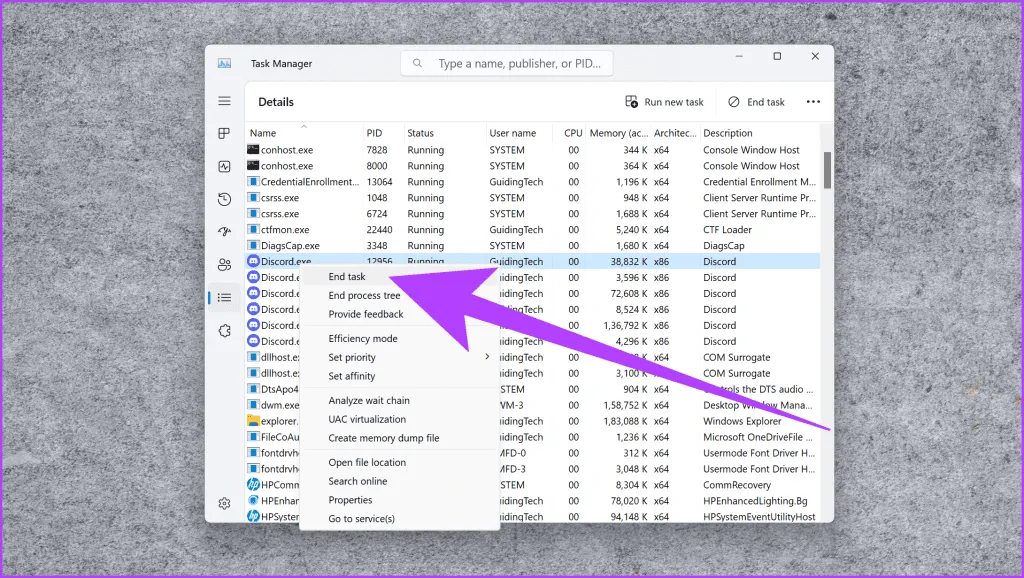Click Run new task in the toolbar
The height and width of the screenshot is (578, 1024).
[x=664, y=102]
